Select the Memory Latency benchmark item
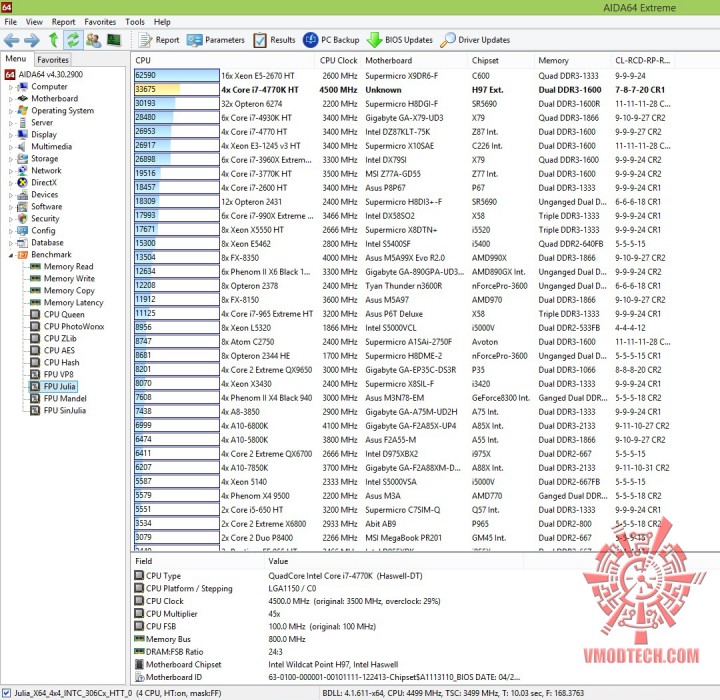 pyautogui.click(x=67, y=302)
